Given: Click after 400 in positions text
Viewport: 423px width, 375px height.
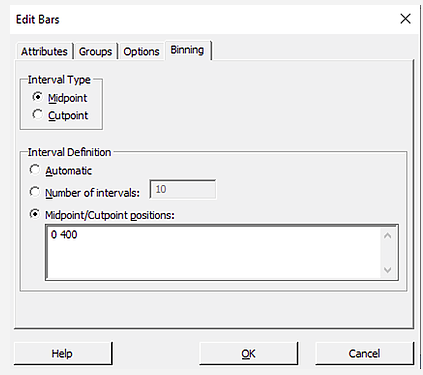Looking at the screenshot, I should (x=79, y=235).
